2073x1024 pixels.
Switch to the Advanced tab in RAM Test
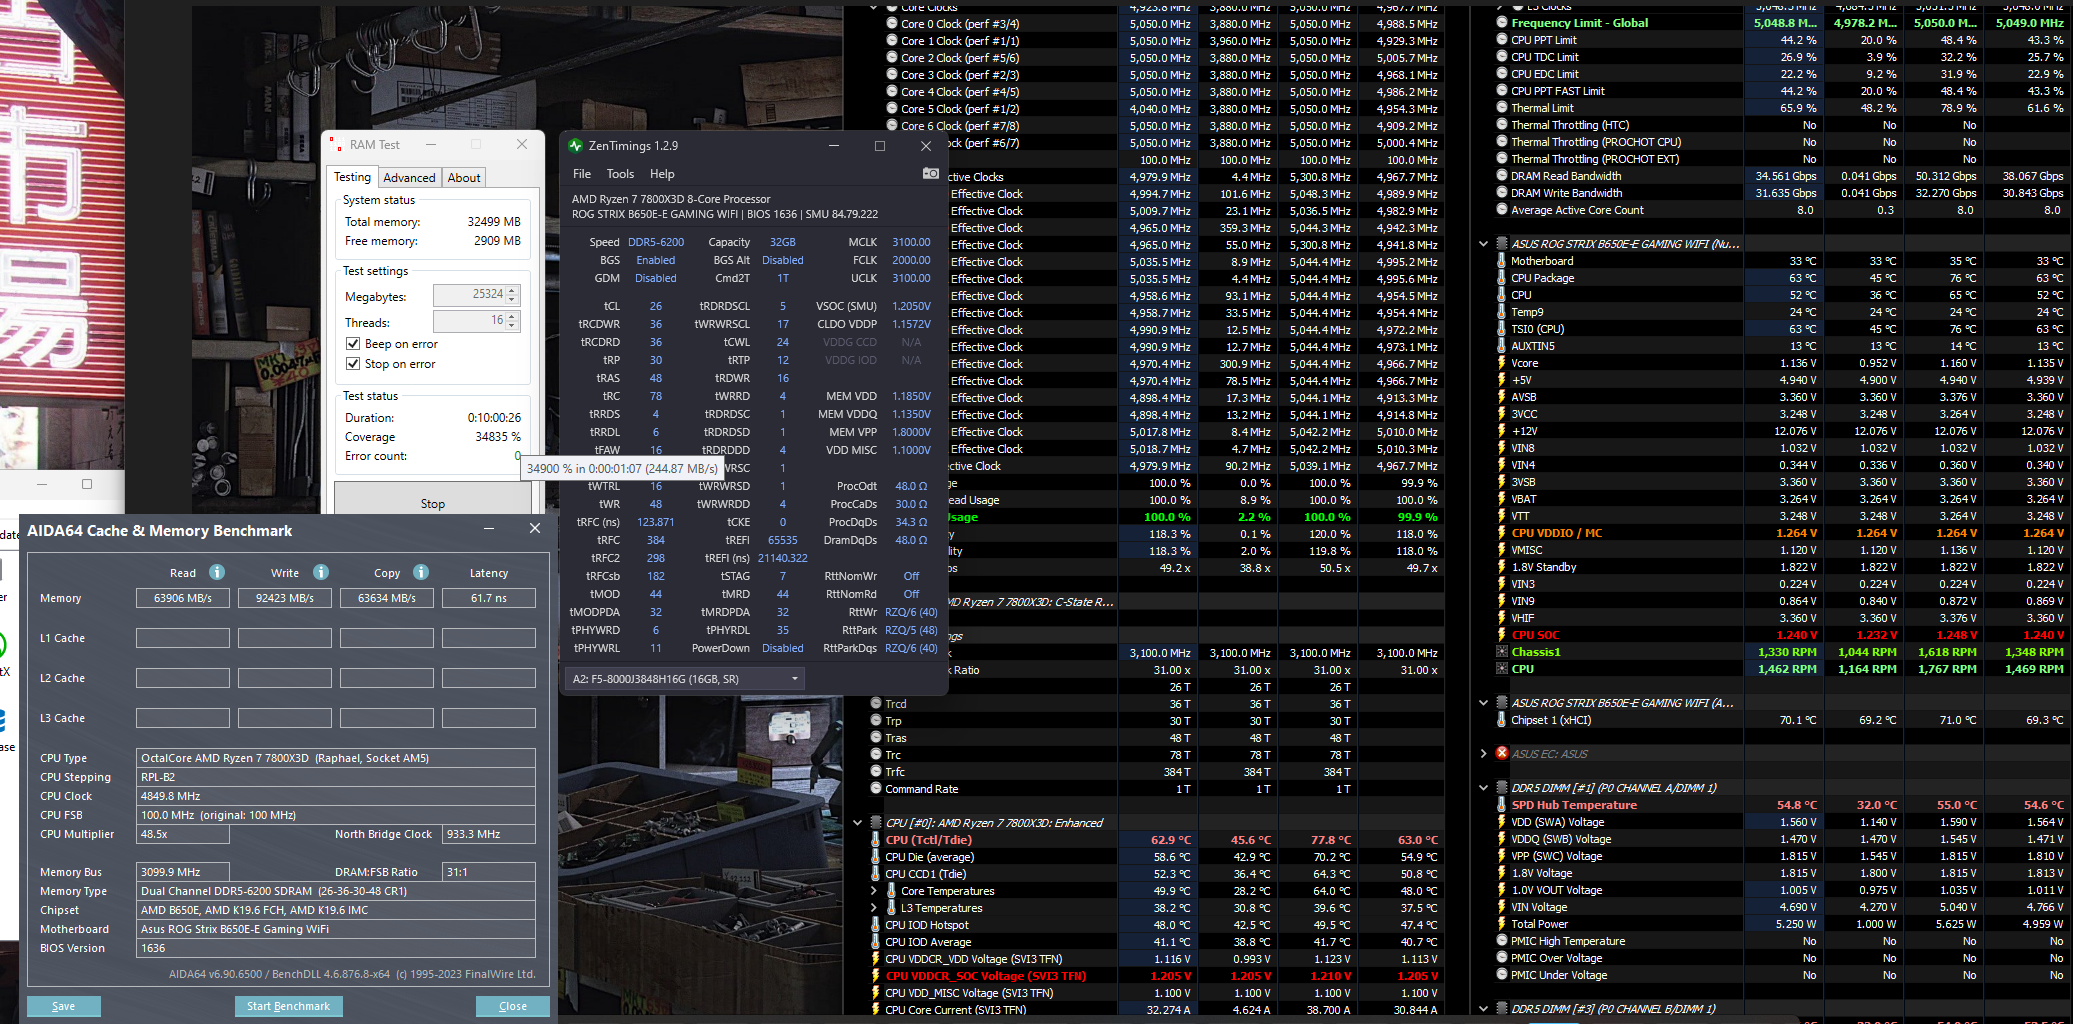tap(409, 178)
